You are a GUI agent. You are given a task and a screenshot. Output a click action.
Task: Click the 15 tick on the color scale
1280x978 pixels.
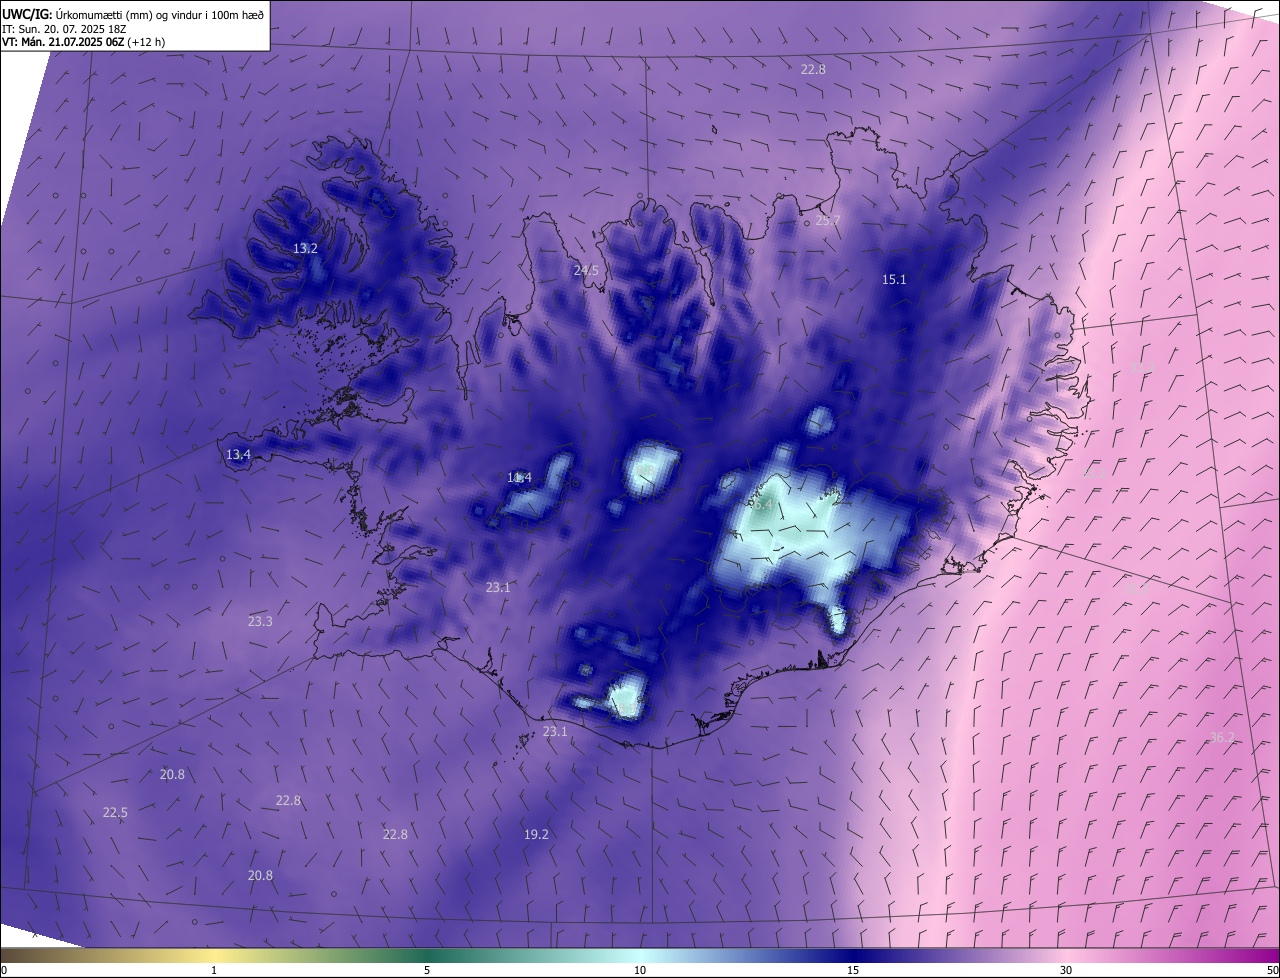(x=853, y=970)
